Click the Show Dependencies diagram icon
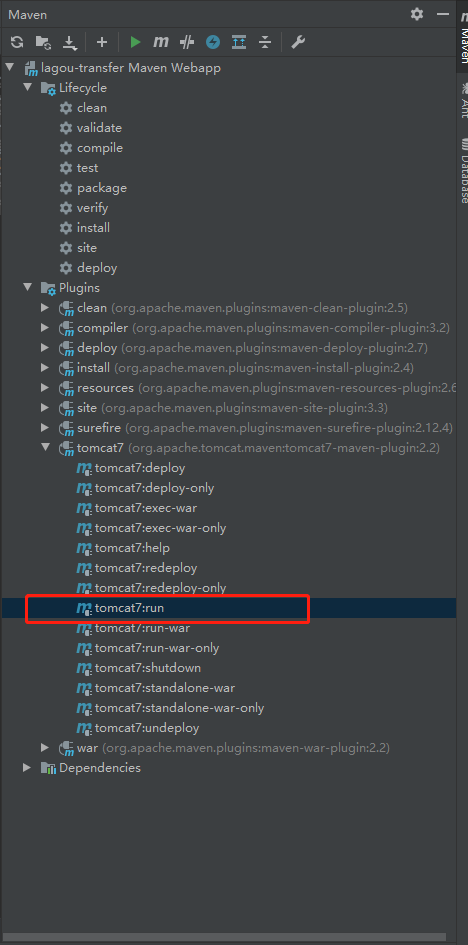The width and height of the screenshot is (468, 945). (239, 42)
